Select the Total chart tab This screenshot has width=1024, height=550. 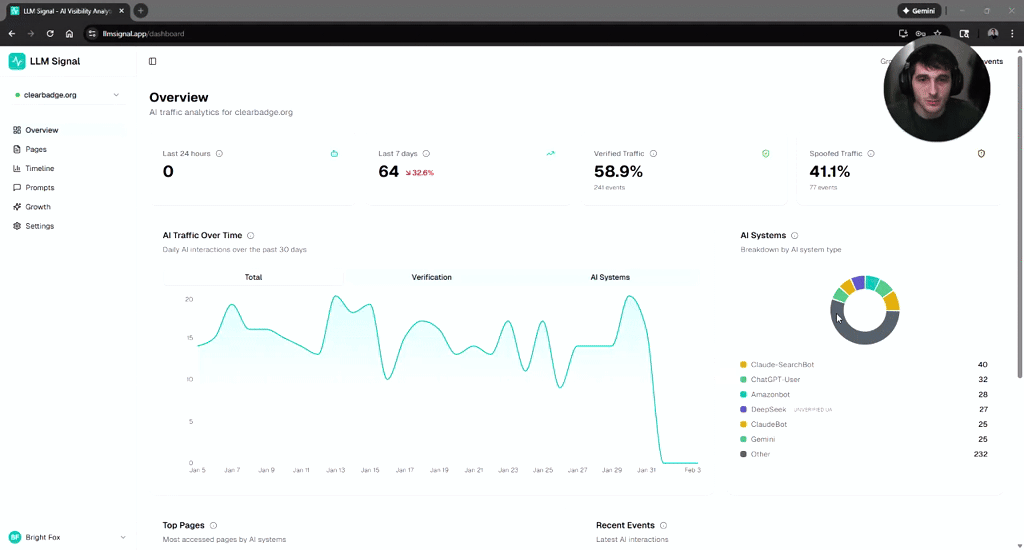click(x=253, y=277)
